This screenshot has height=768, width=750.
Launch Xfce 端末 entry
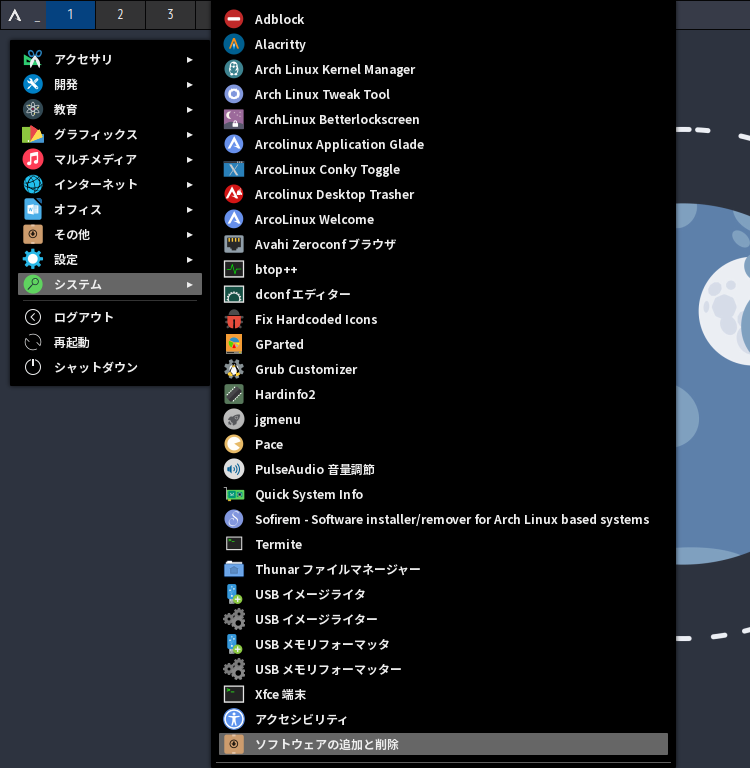tap(443, 694)
